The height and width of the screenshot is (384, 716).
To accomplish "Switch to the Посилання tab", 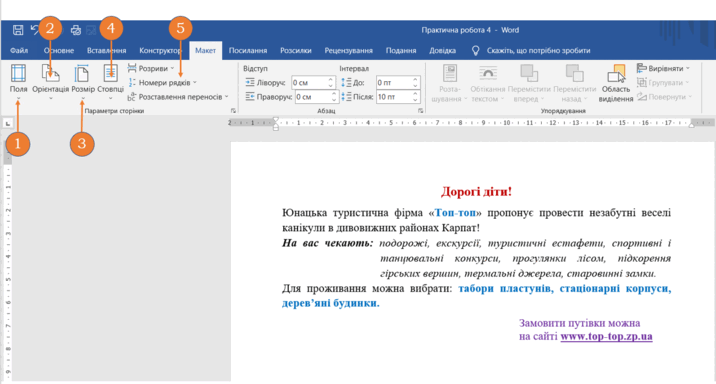I will tap(248, 51).
